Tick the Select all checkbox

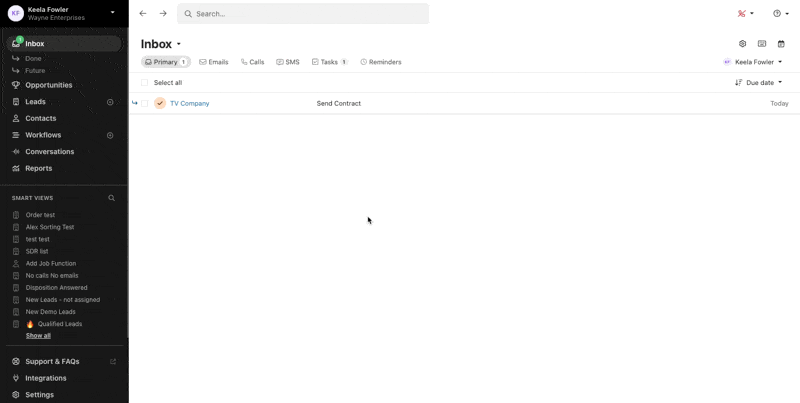coord(144,83)
